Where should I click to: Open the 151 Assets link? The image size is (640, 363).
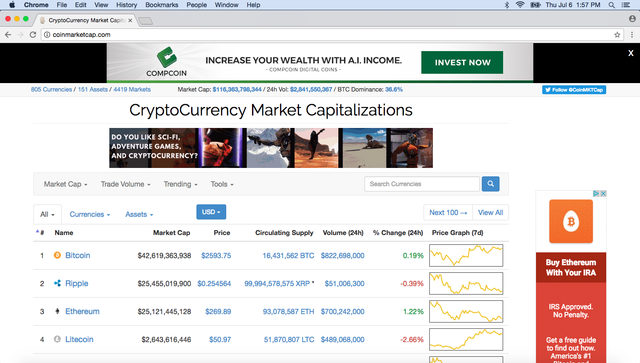[93, 89]
